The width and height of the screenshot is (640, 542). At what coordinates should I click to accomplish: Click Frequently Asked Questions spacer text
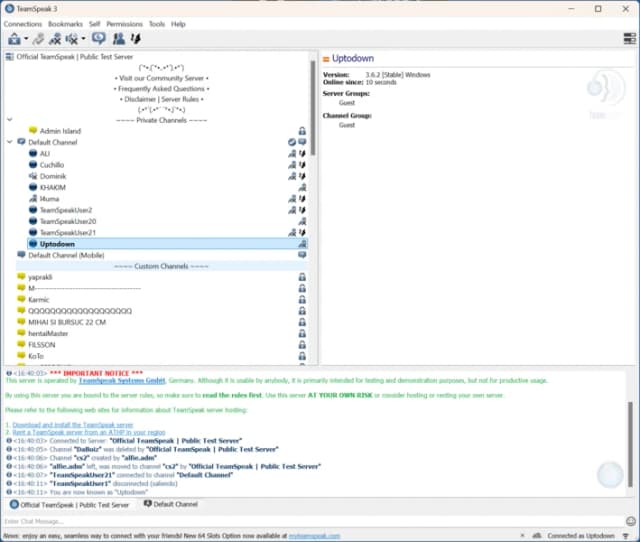pos(162,89)
